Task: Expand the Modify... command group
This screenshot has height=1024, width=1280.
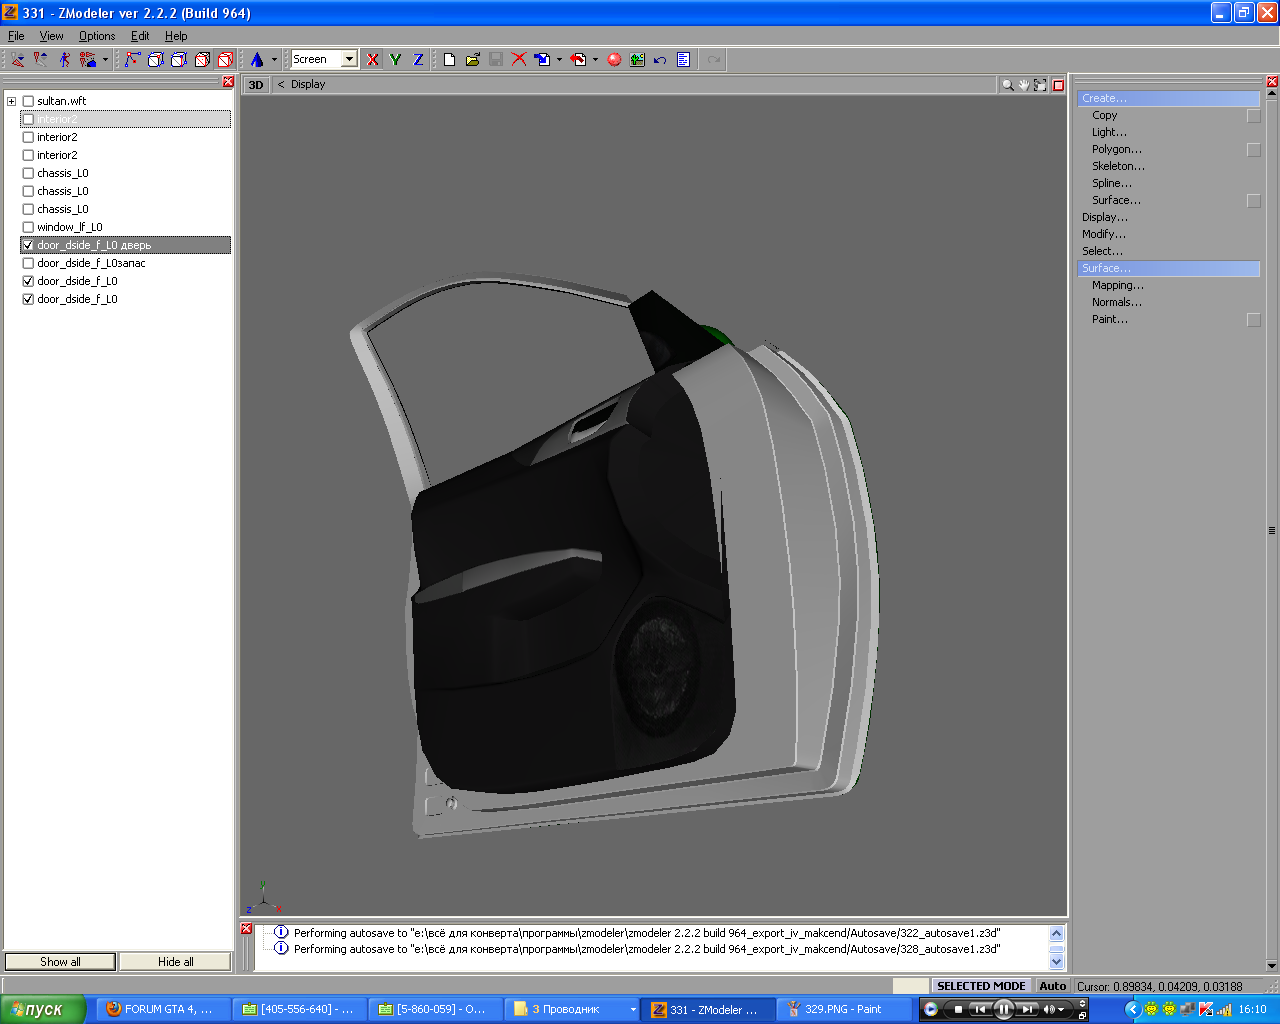Action: click(x=1103, y=234)
